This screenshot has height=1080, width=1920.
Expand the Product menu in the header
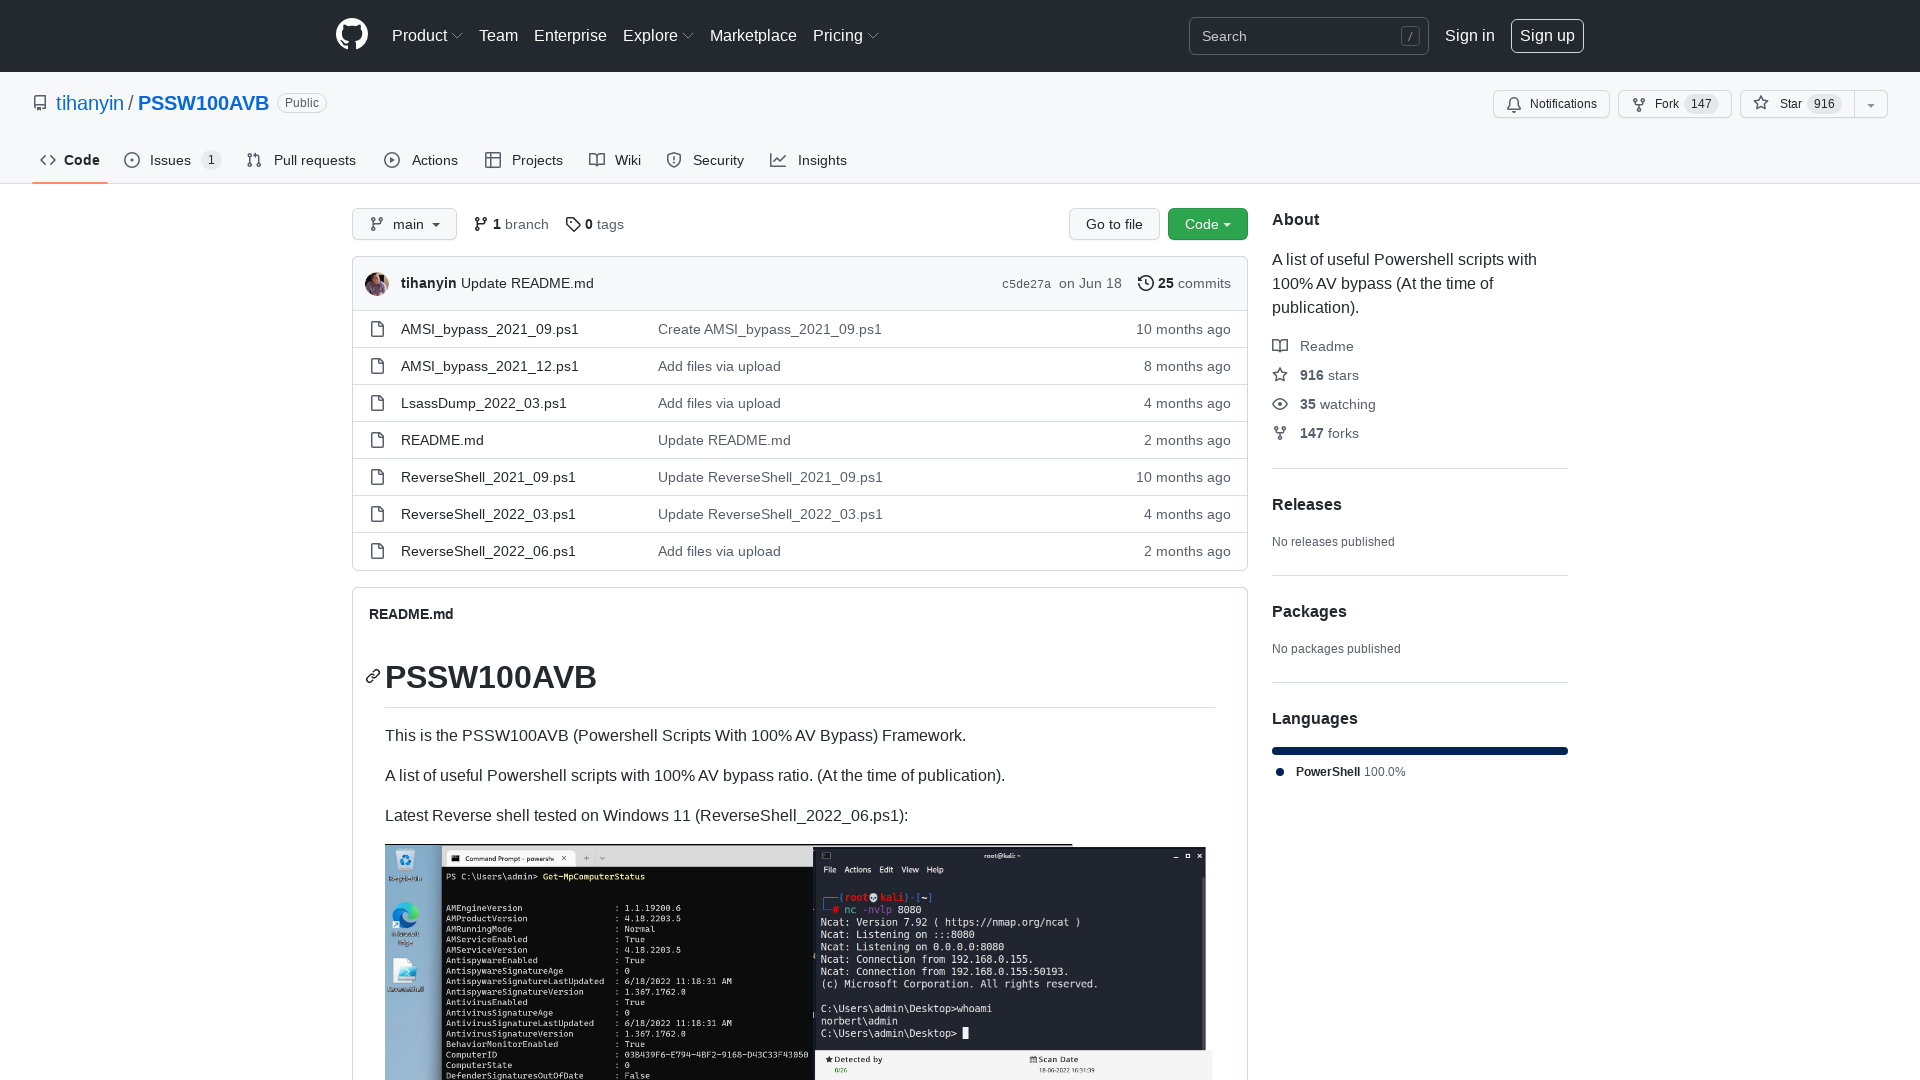pyautogui.click(x=427, y=36)
